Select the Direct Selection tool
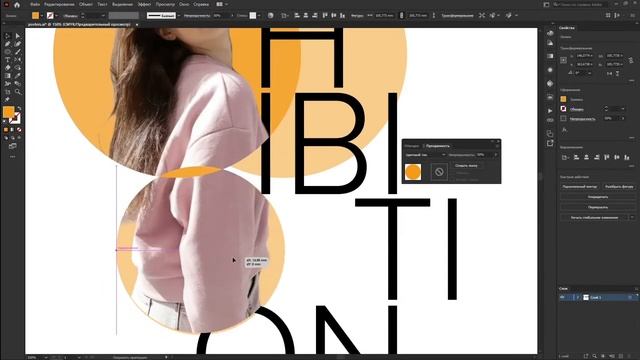Image resolution: width=640 pixels, height=360 pixels. coord(18,36)
